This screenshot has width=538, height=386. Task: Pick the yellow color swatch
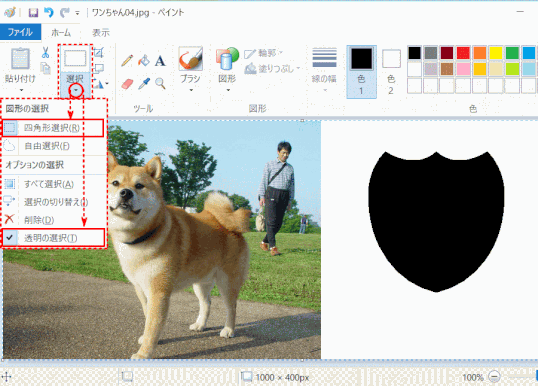pyautogui.click(x=496, y=53)
